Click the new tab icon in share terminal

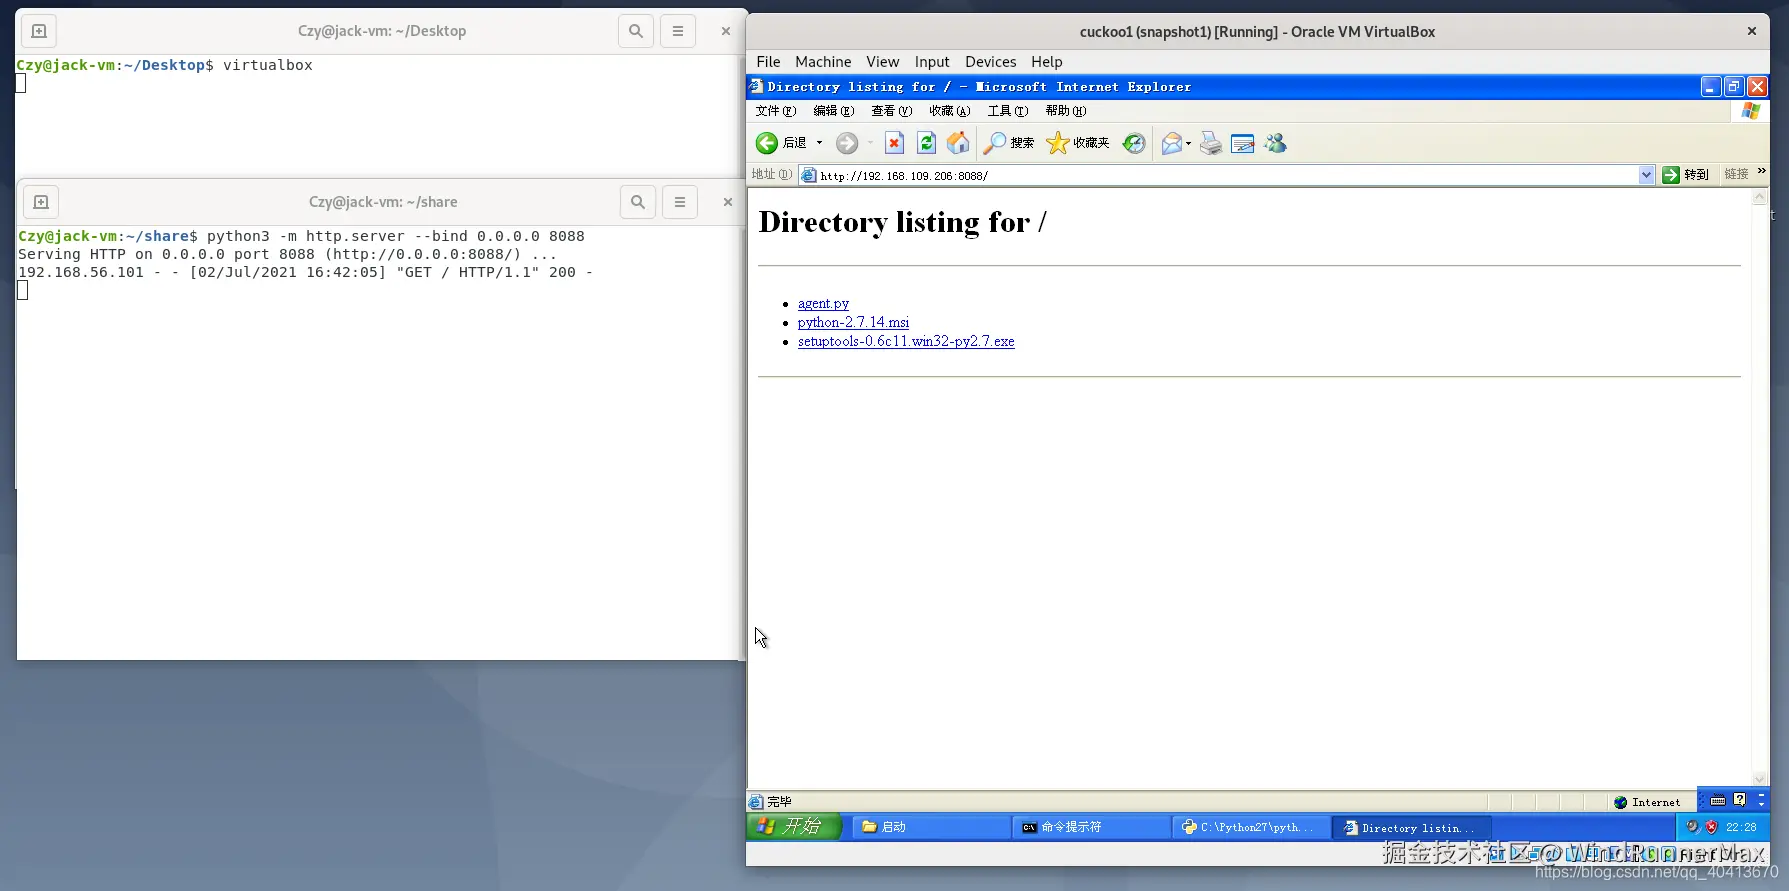pyautogui.click(x=41, y=202)
